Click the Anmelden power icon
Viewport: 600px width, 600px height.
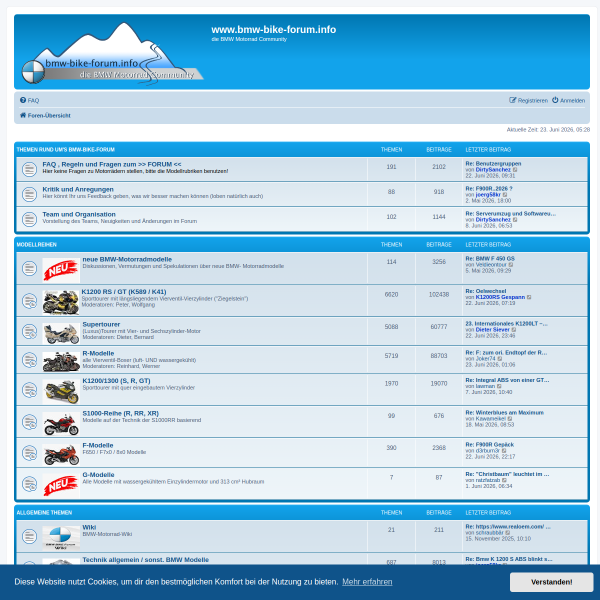tap(555, 100)
